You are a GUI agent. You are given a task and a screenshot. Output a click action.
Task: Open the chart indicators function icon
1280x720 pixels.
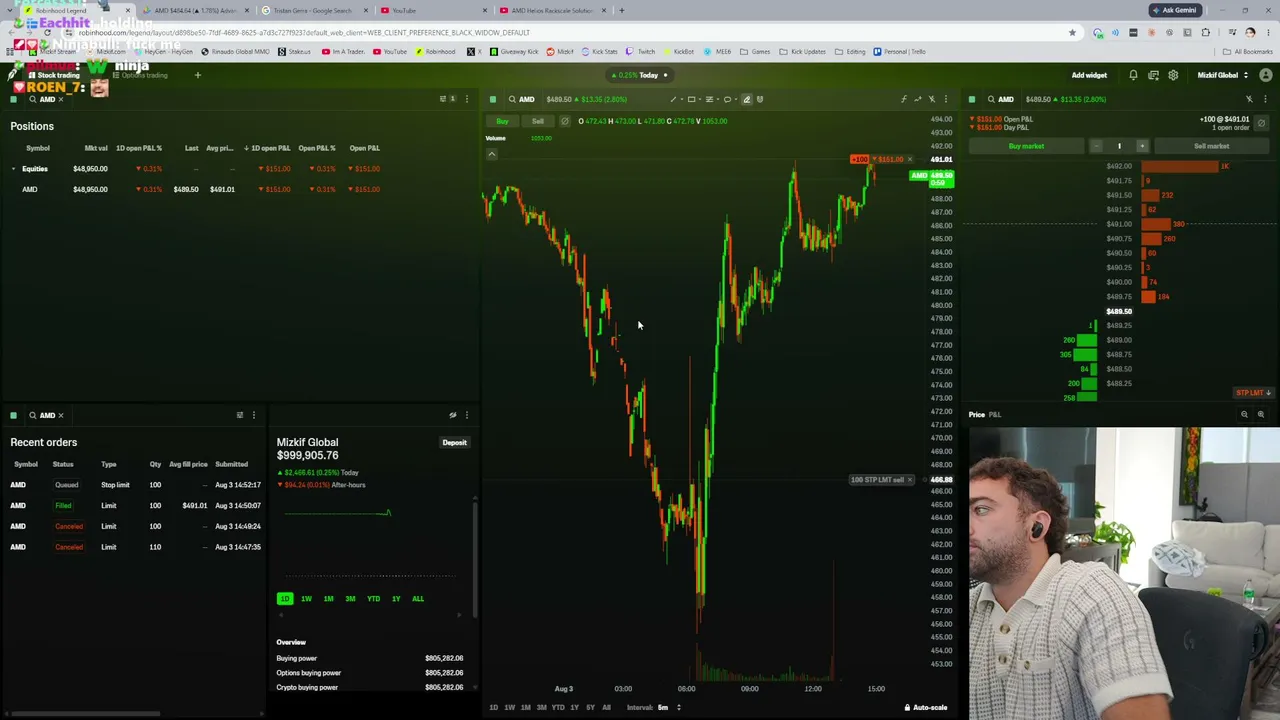coord(904,99)
